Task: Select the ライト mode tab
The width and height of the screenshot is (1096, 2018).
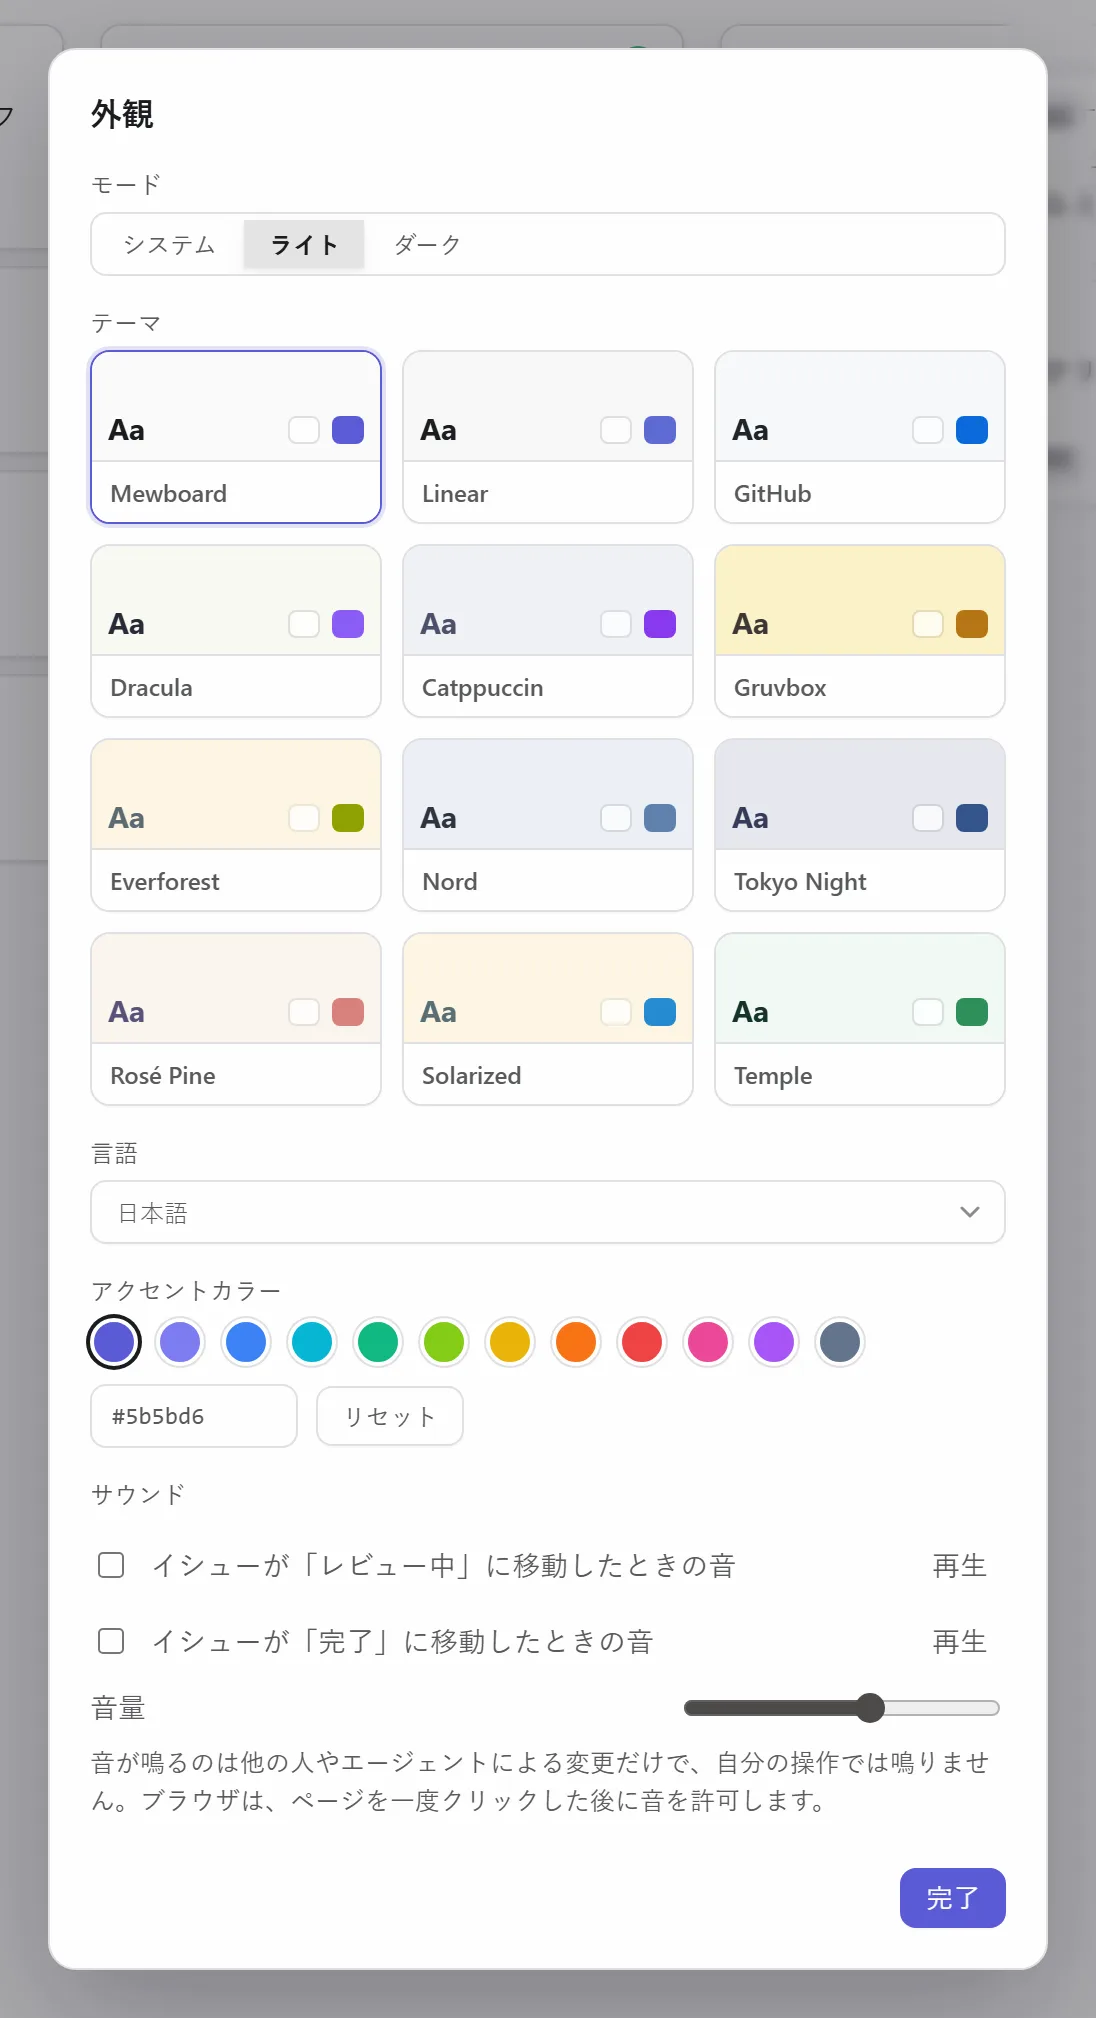Action: coord(304,245)
